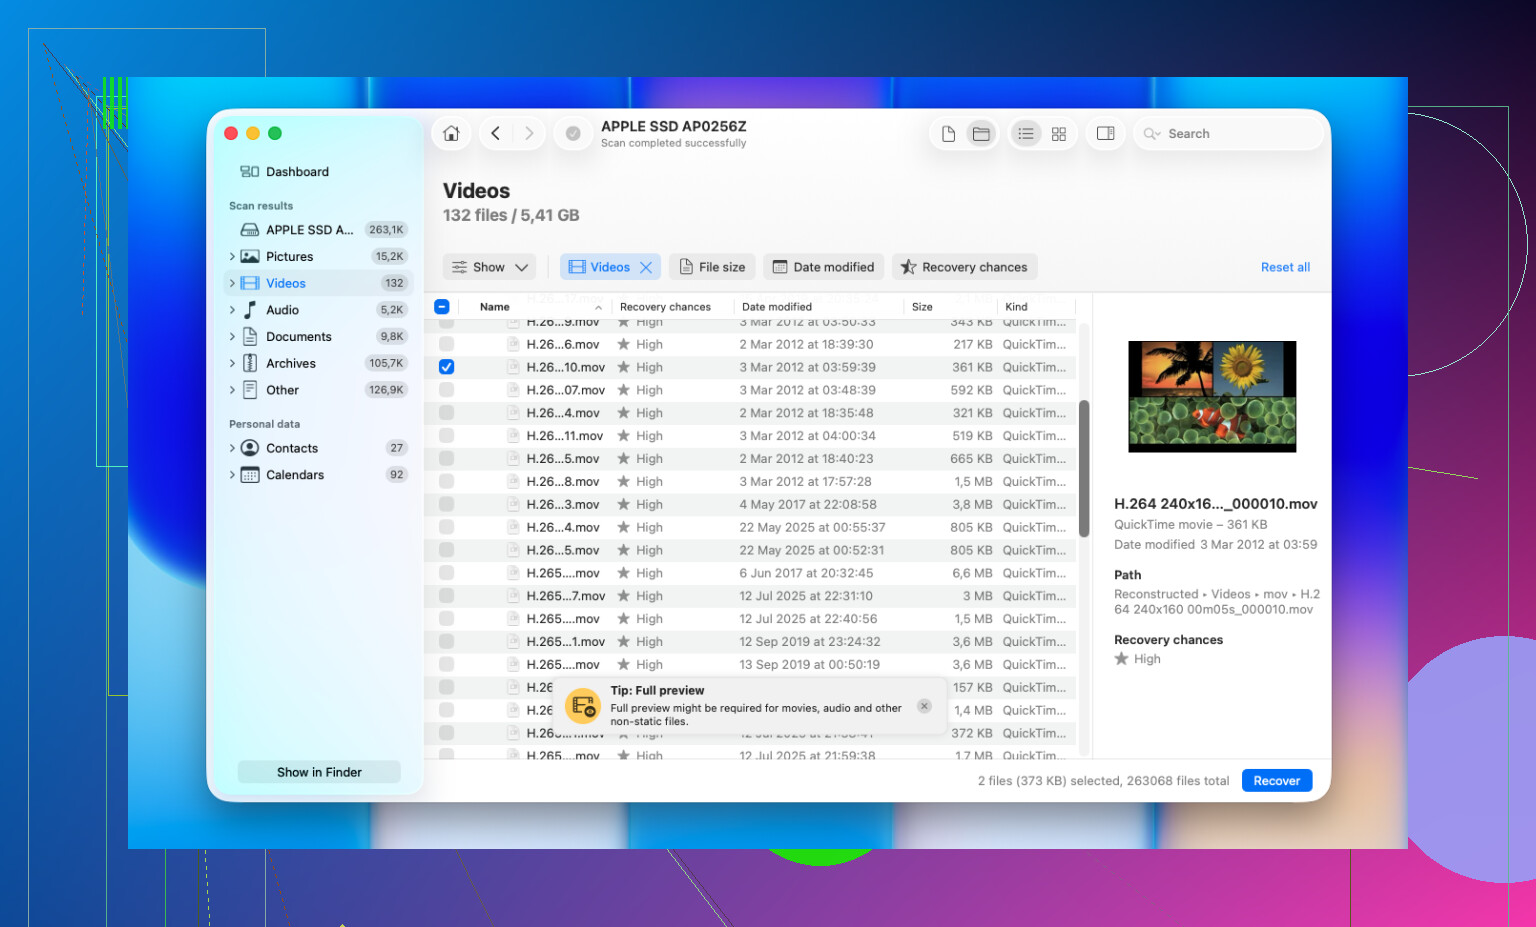Click the file list vertical scrollbar

click(1084, 469)
